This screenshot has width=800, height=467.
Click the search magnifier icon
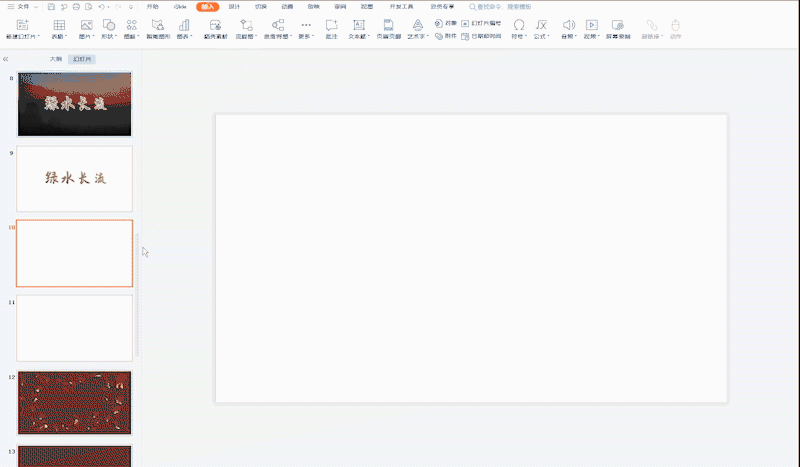click(x=472, y=7)
